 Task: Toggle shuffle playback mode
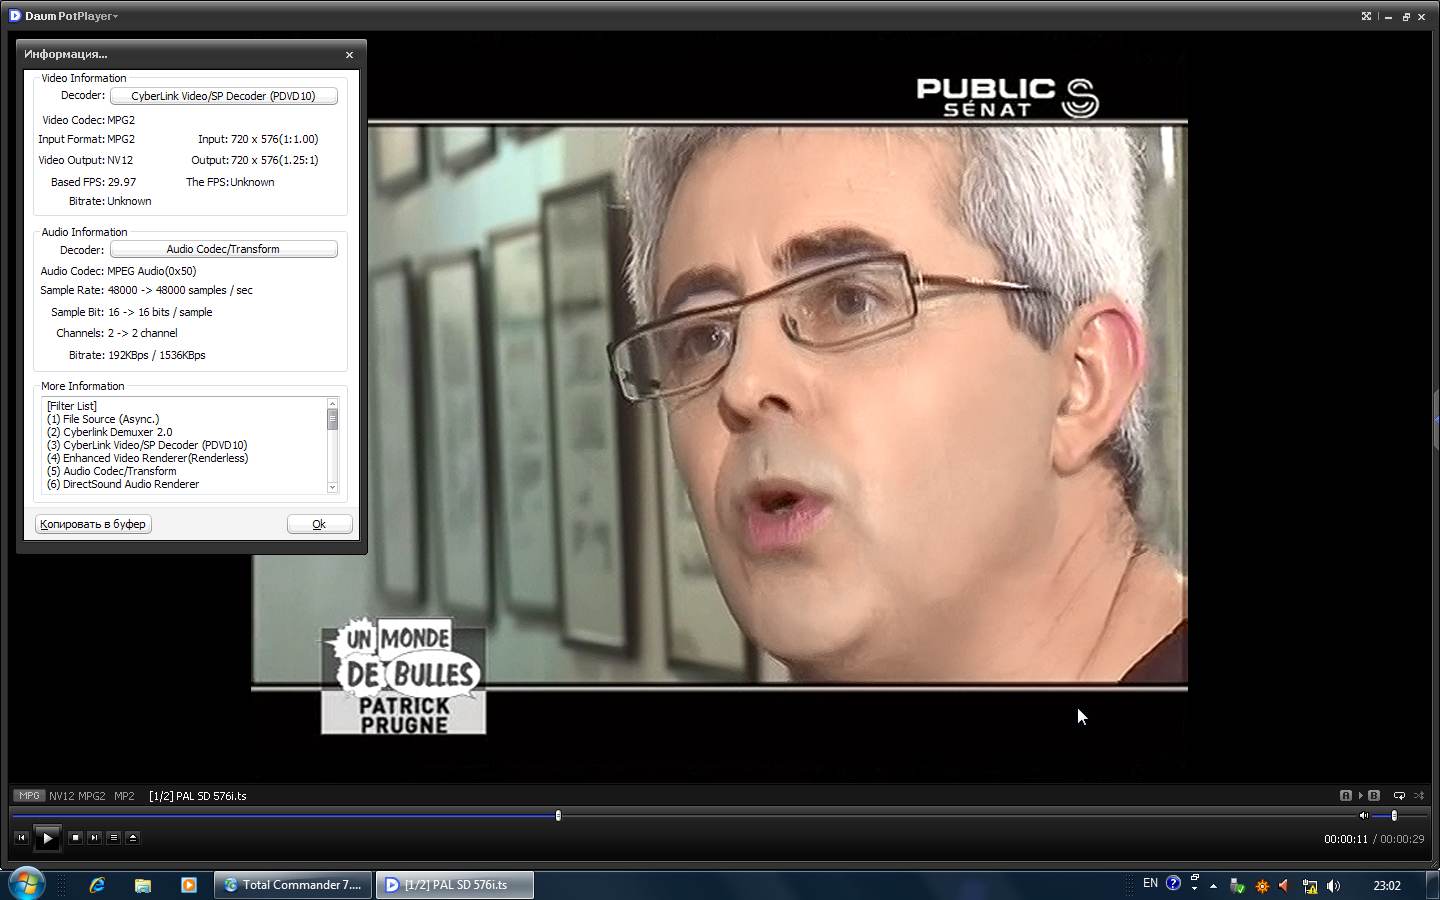click(1418, 796)
